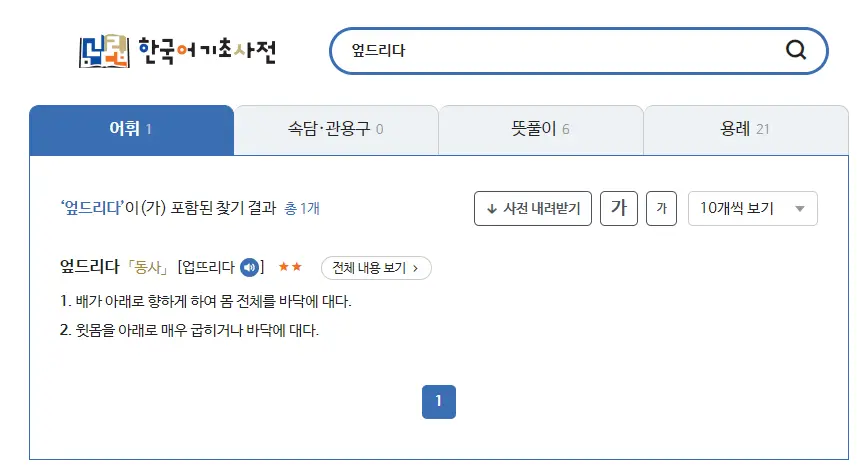Viewport: 860px width, 472px height.
Task: Click the second definition text
Action: tap(190, 330)
